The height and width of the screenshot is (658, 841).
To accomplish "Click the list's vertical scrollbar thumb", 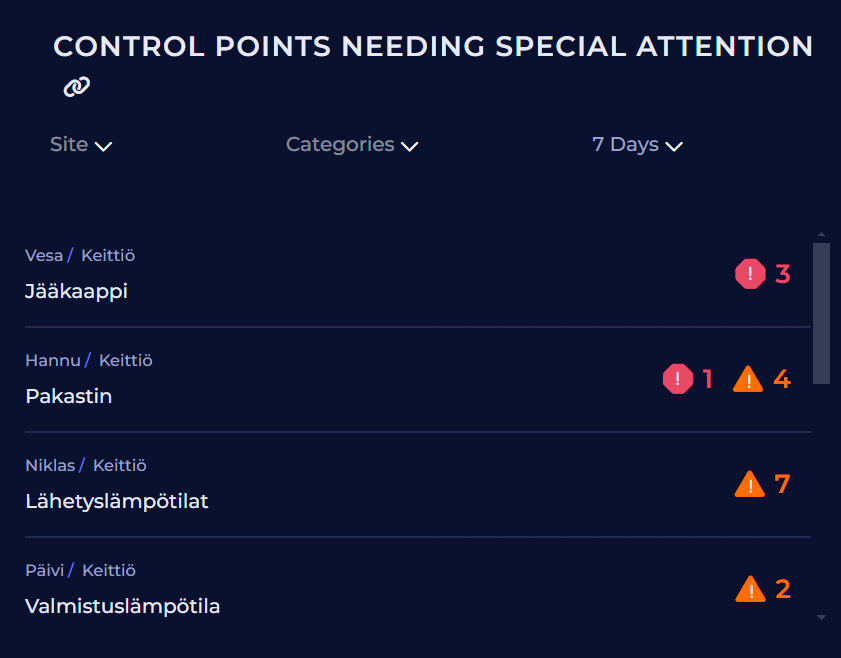I will 821,312.
